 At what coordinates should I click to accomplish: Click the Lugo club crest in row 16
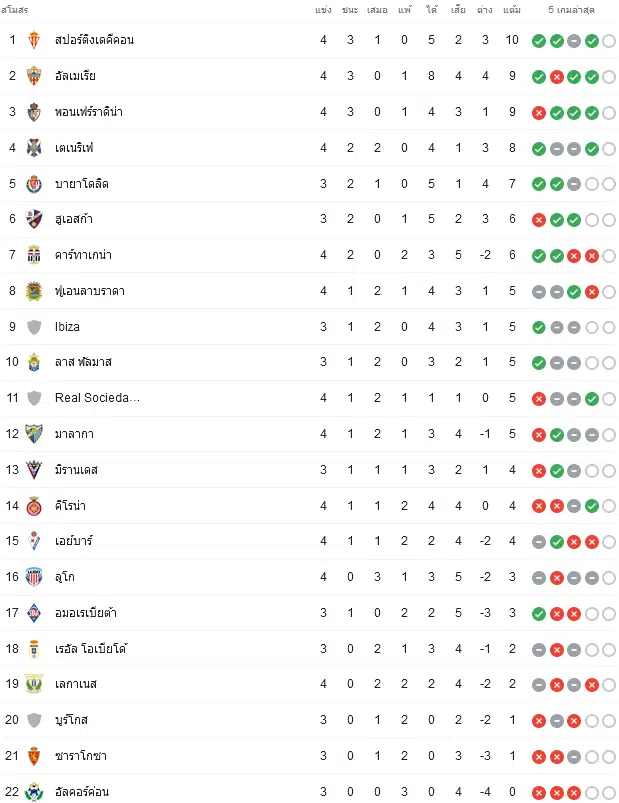[x=34, y=577]
